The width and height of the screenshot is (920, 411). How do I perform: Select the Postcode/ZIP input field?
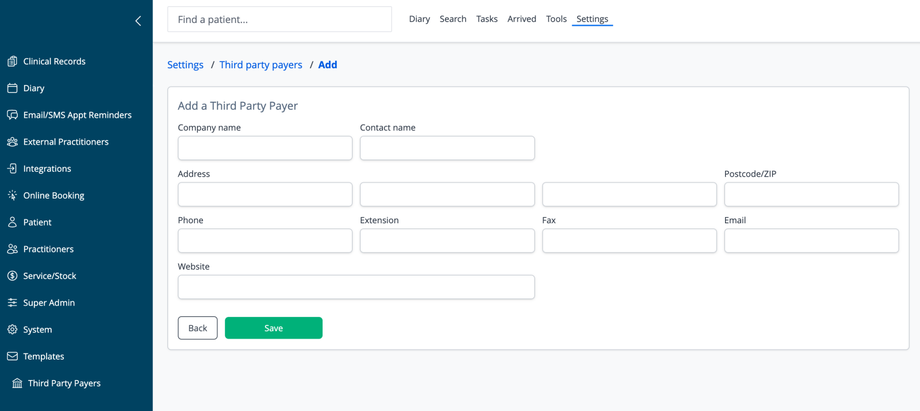(x=811, y=194)
